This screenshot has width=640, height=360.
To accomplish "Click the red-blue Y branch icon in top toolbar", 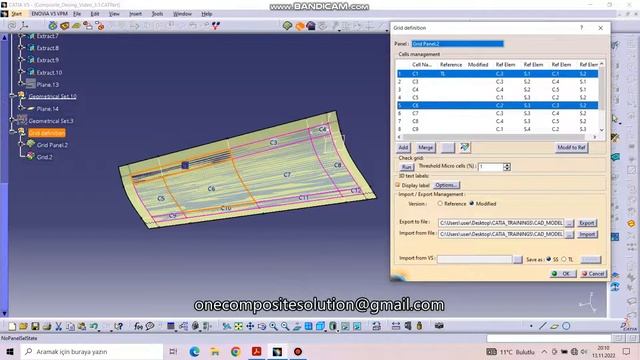I will point(216,26).
